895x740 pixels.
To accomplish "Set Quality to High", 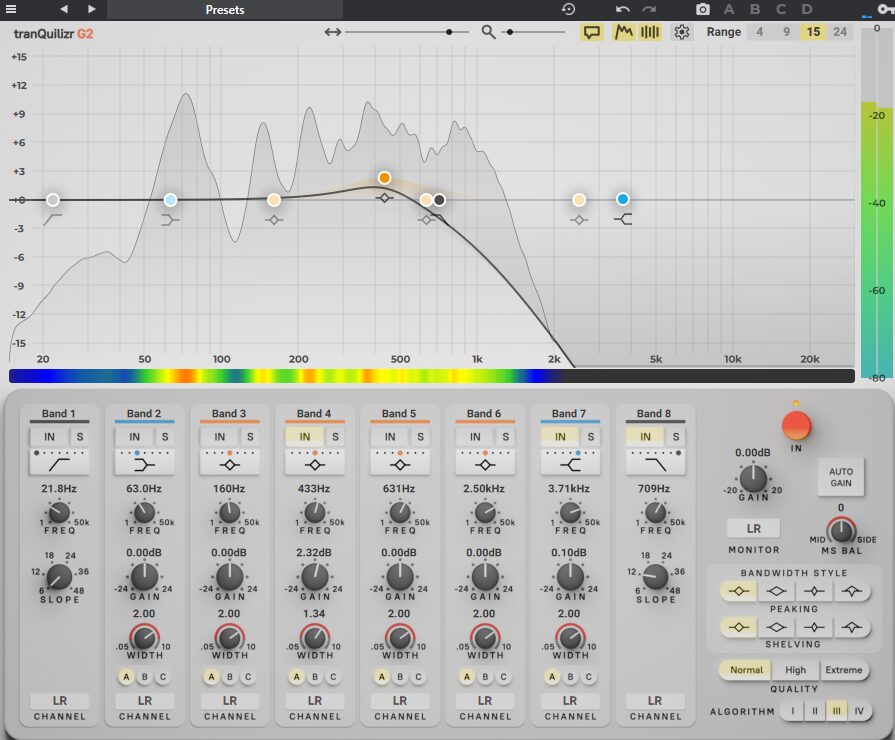I will tap(795, 670).
